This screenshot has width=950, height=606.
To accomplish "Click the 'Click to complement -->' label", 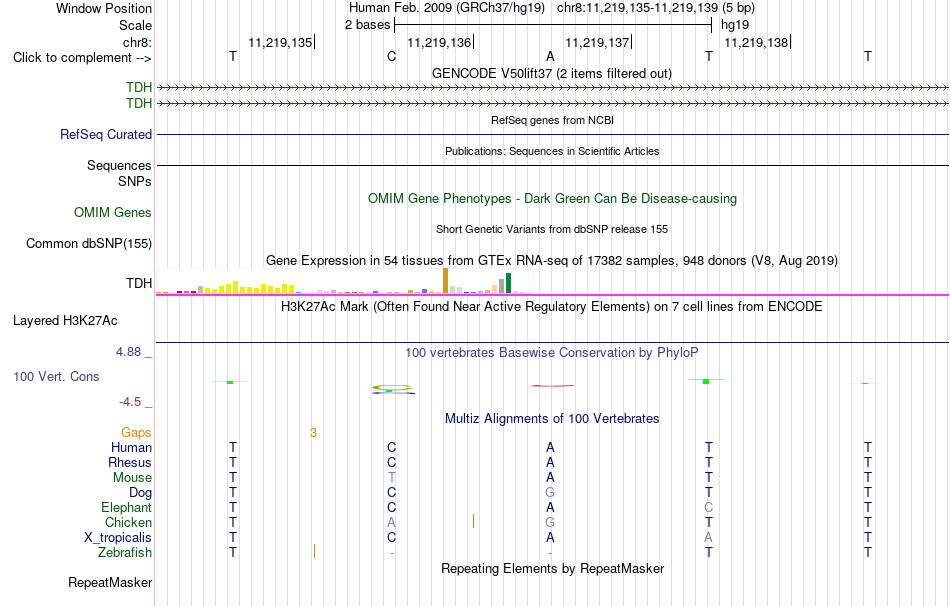I will point(82,58).
